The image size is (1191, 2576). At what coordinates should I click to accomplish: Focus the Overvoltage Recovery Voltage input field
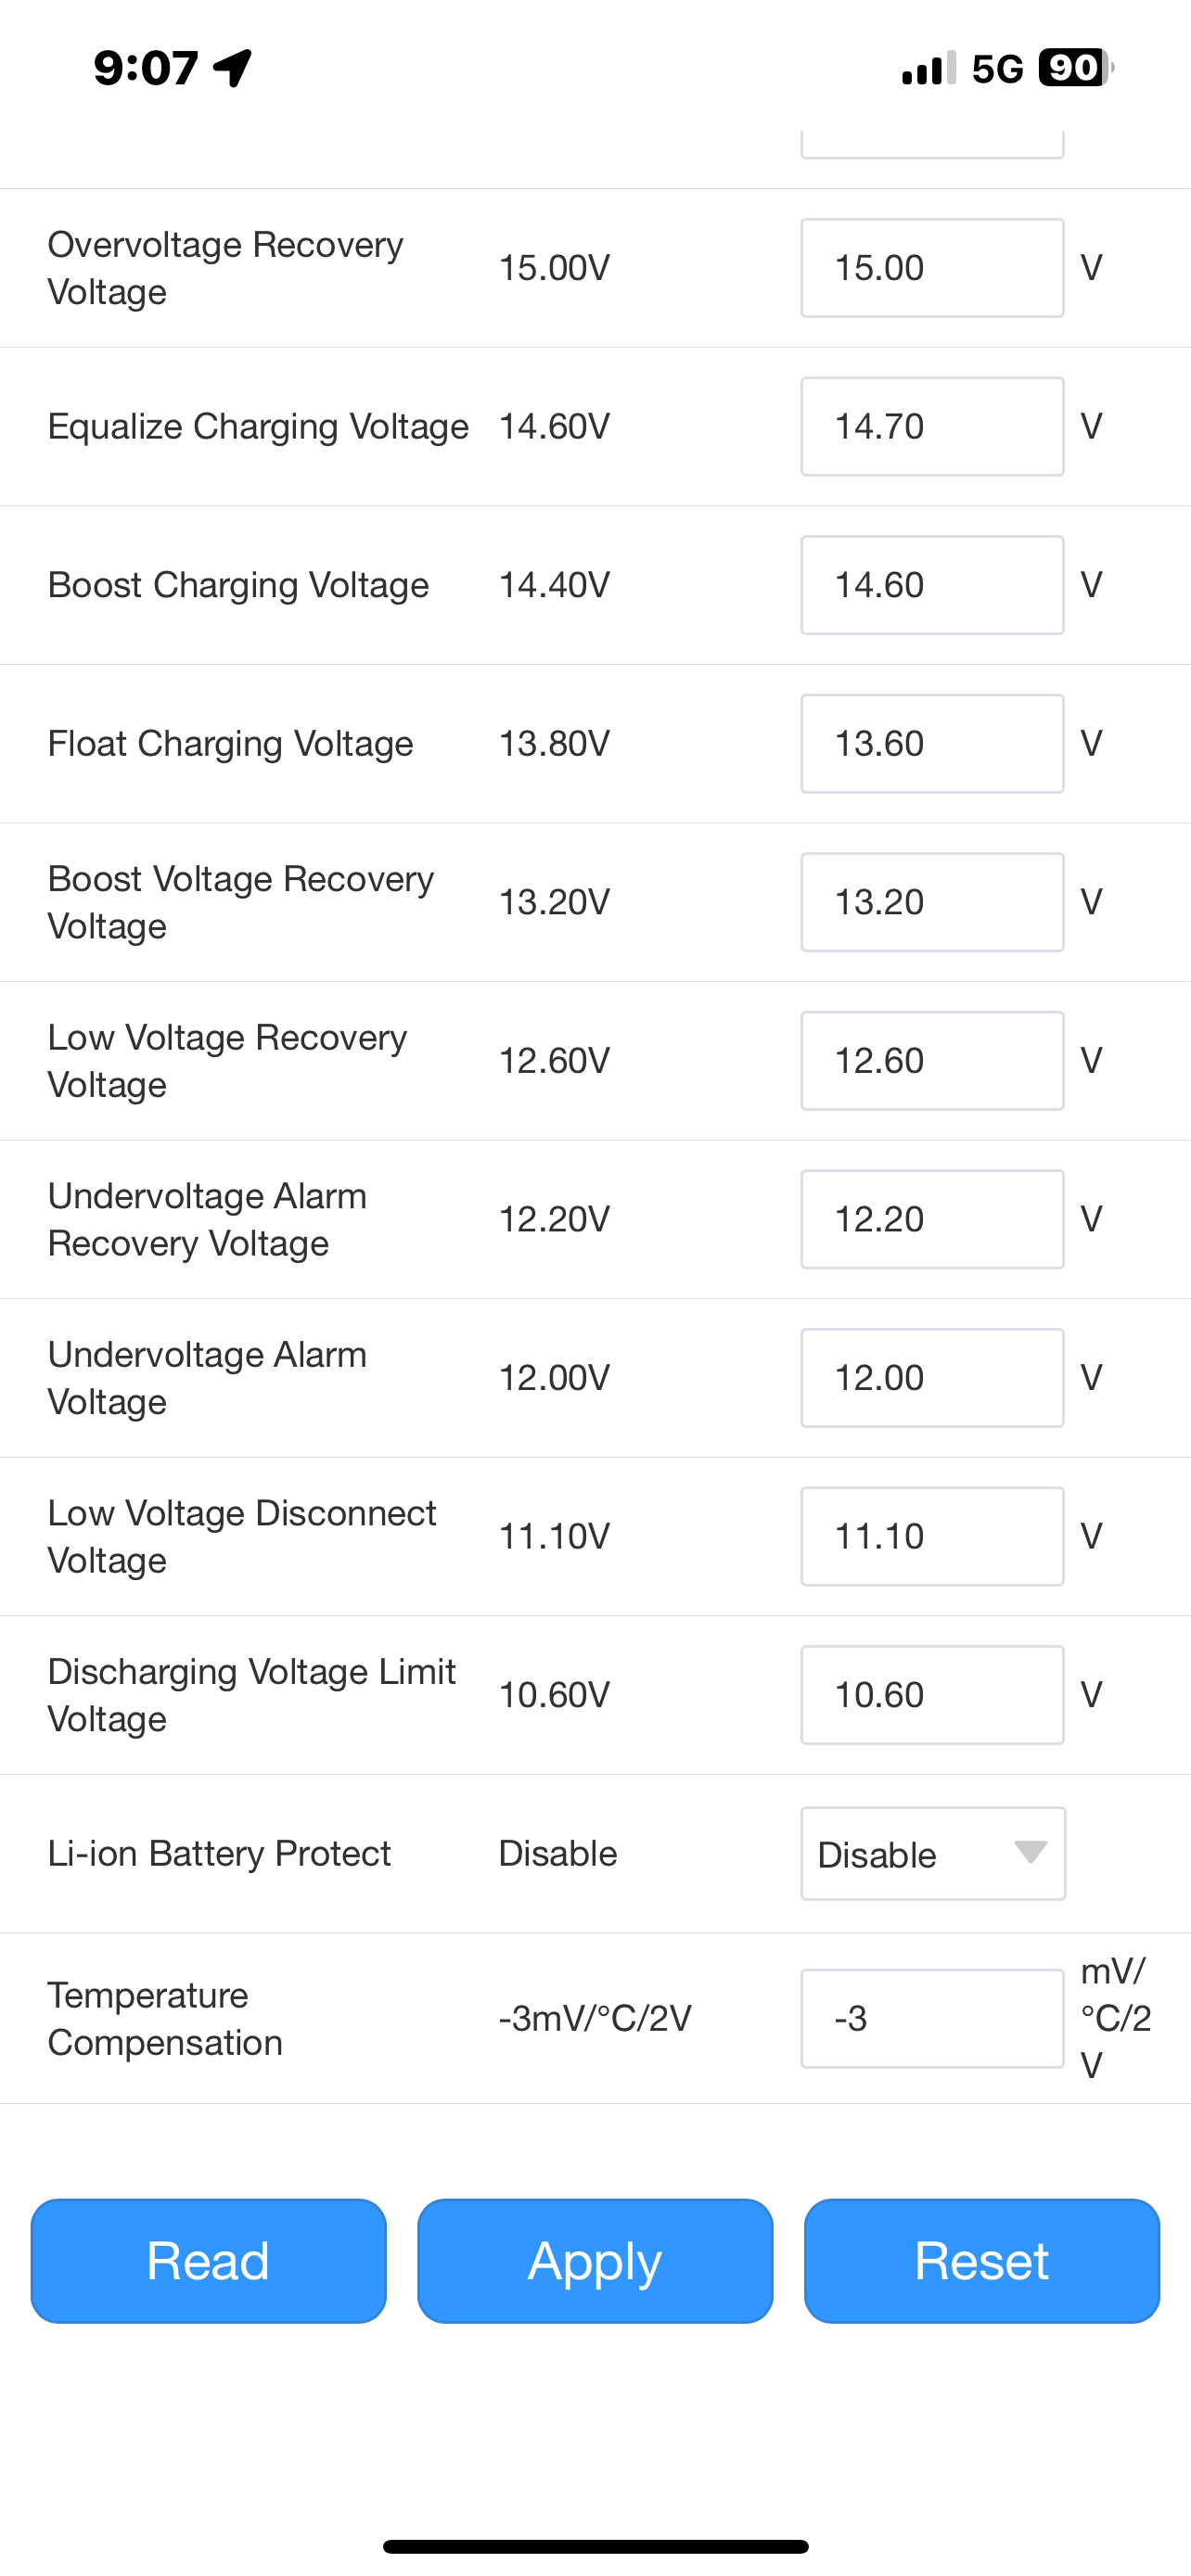point(932,268)
